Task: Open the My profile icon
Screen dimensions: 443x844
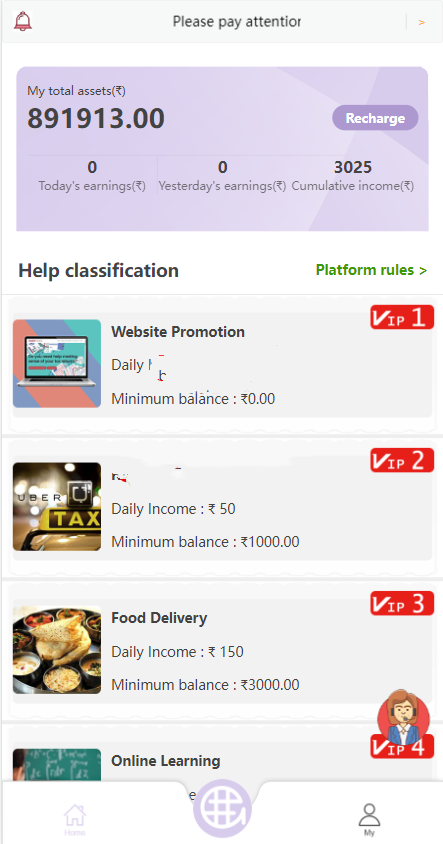Action: pos(369,818)
